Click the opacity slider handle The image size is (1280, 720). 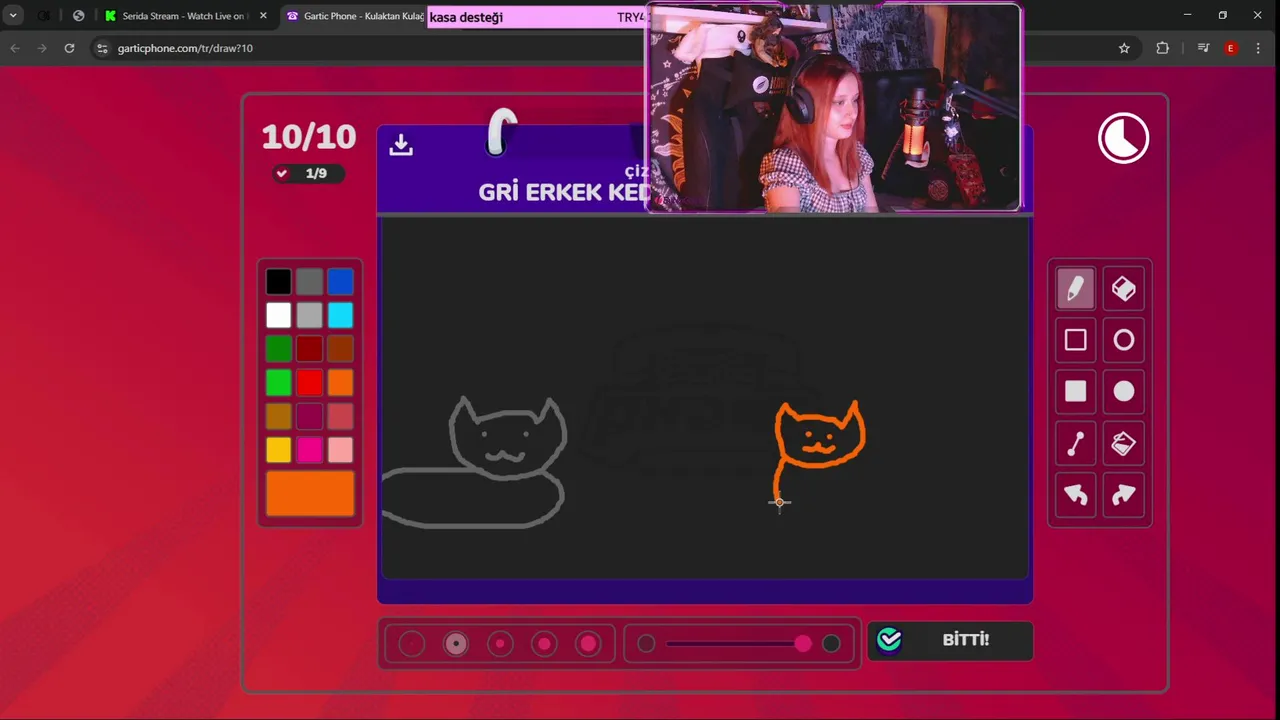[803, 644]
